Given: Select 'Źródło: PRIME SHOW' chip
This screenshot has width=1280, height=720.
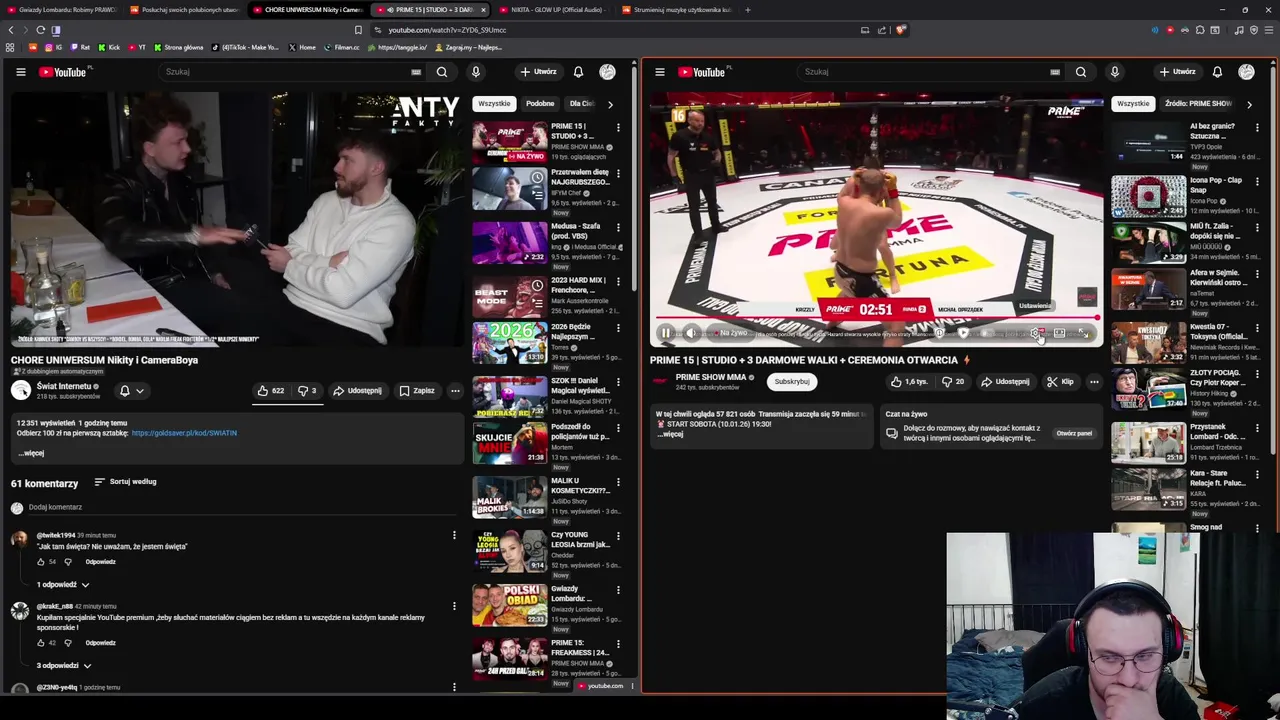Looking at the screenshot, I should coord(1198,104).
